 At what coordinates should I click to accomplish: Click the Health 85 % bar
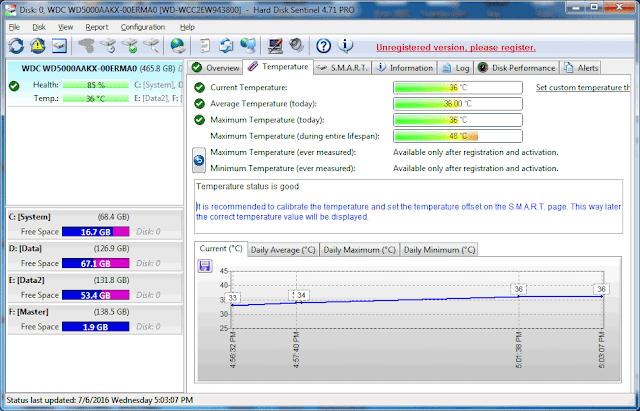96,85
